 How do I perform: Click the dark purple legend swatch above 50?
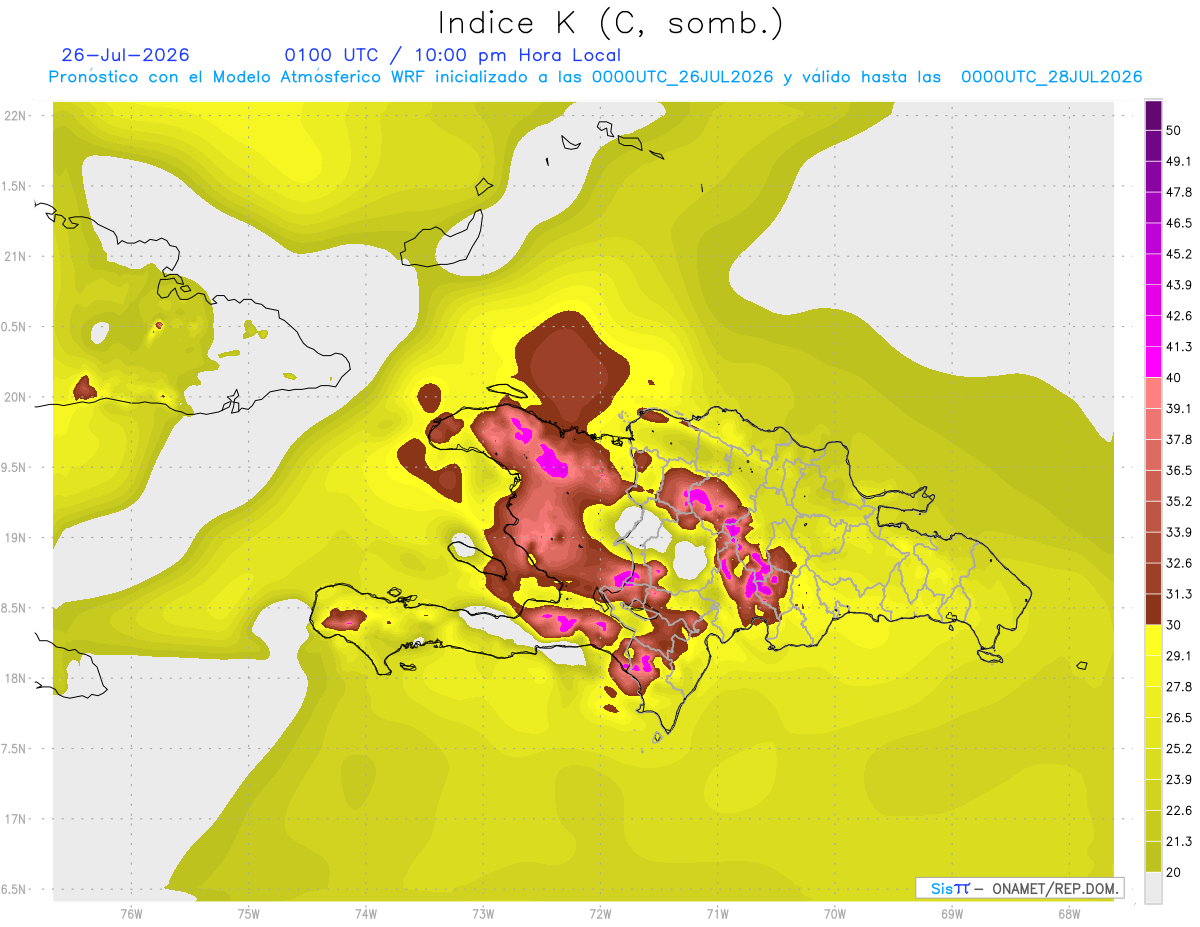coord(1154,115)
